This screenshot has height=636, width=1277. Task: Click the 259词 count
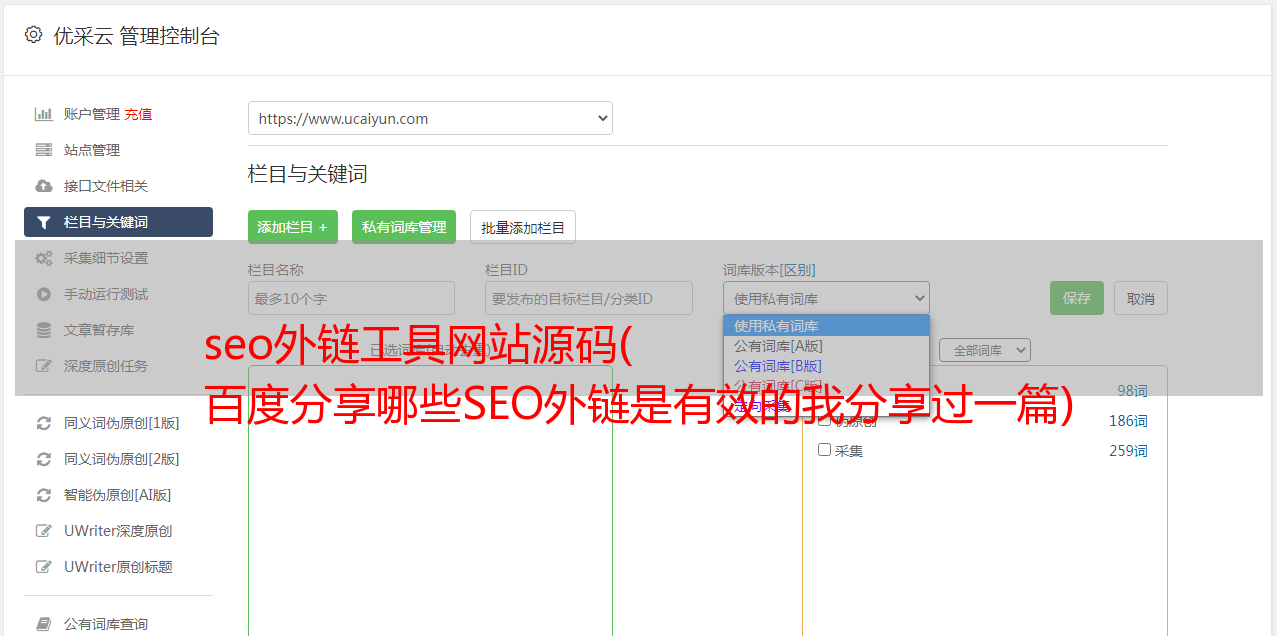click(1128, 451)
